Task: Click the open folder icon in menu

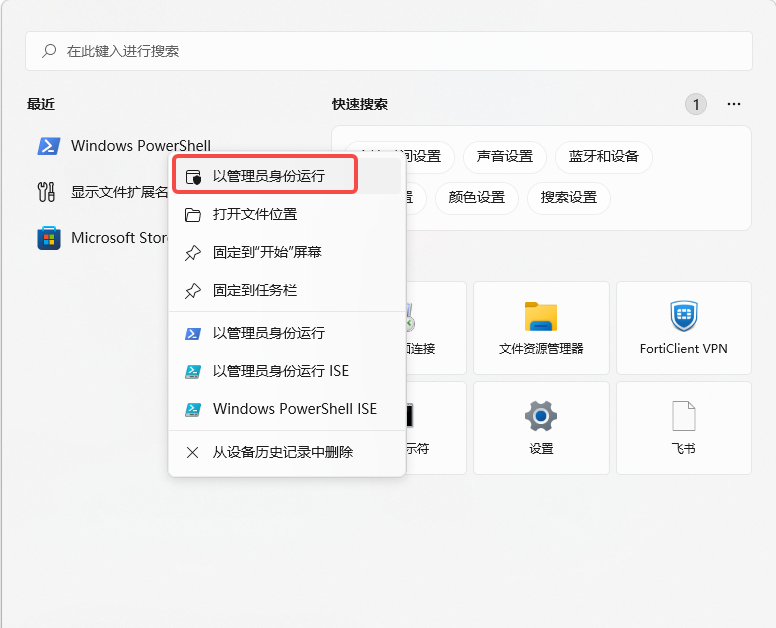Action: point(193,215)
